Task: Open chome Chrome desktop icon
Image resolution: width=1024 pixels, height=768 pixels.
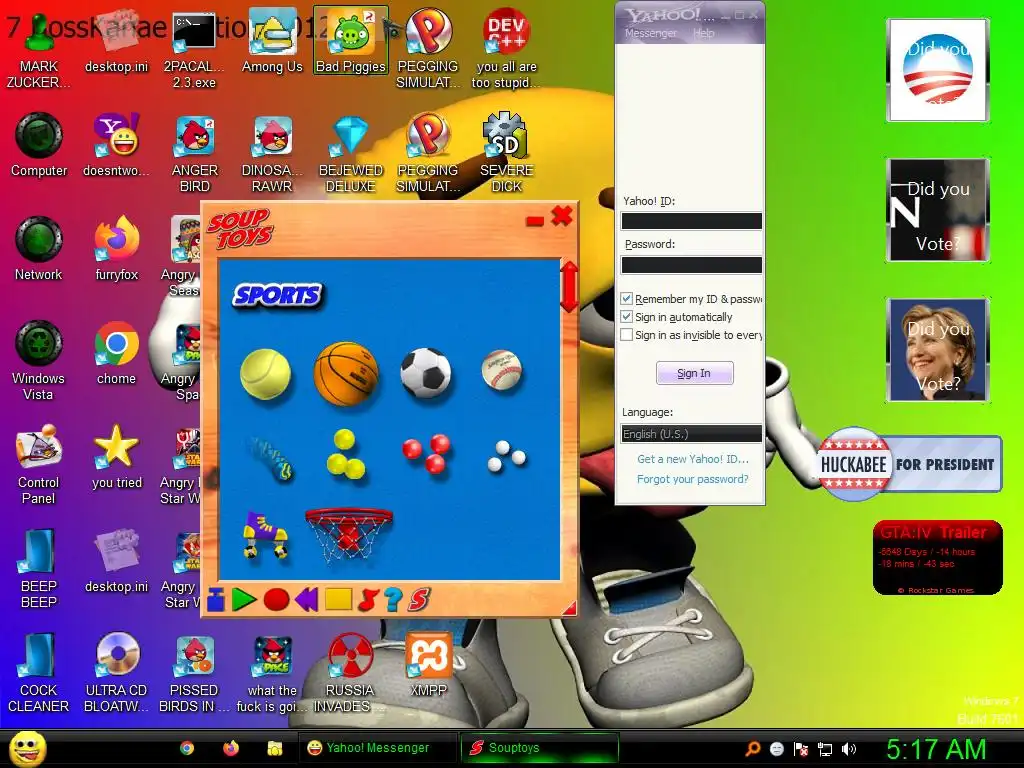Action: click(117, 353)
